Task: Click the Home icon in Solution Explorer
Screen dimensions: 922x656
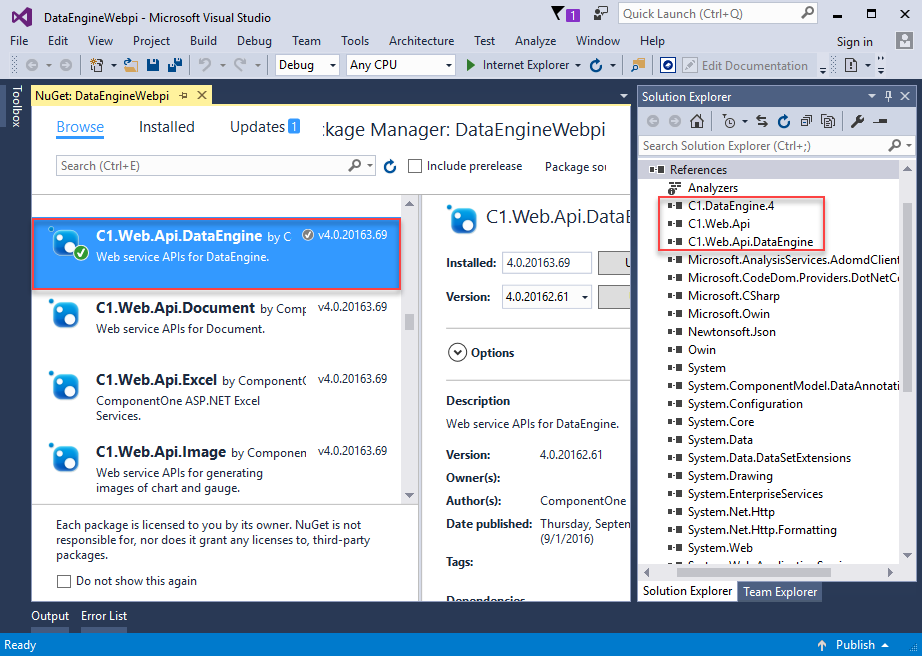Action: click(697, 121)
